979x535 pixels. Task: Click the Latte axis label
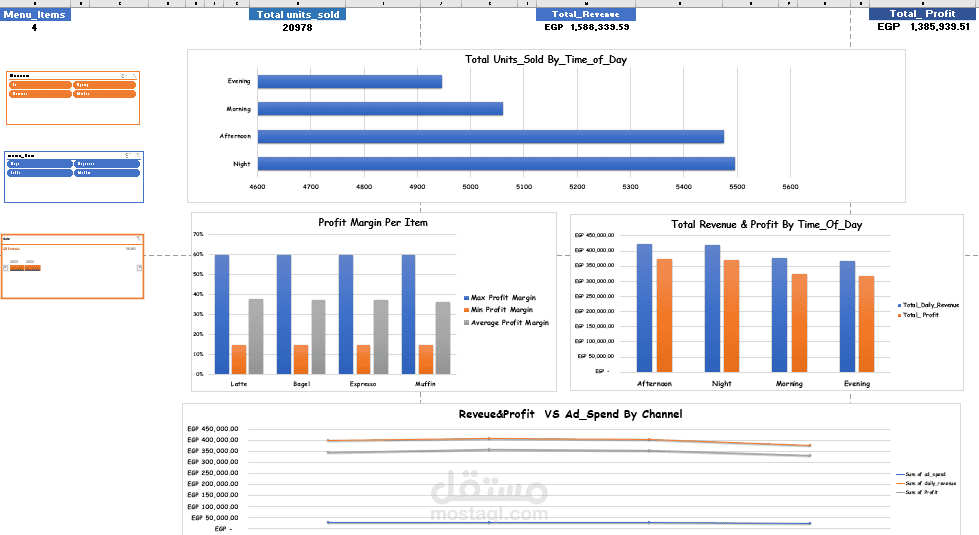[x=239, y=384]
